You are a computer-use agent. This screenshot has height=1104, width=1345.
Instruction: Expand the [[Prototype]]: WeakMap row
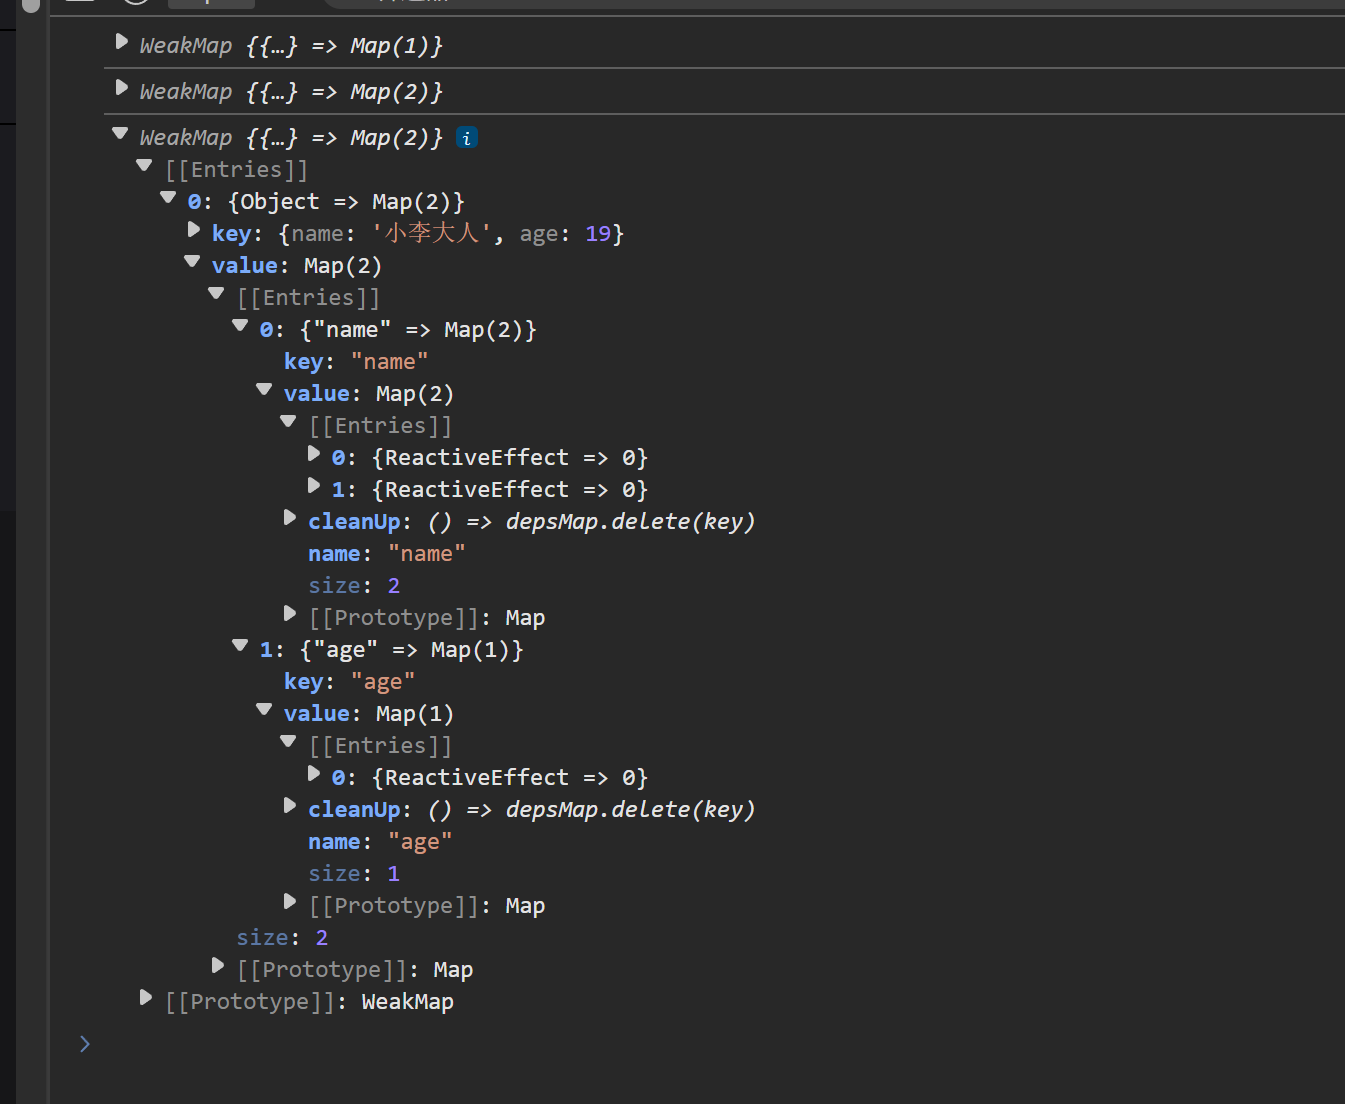coord(146,998)
